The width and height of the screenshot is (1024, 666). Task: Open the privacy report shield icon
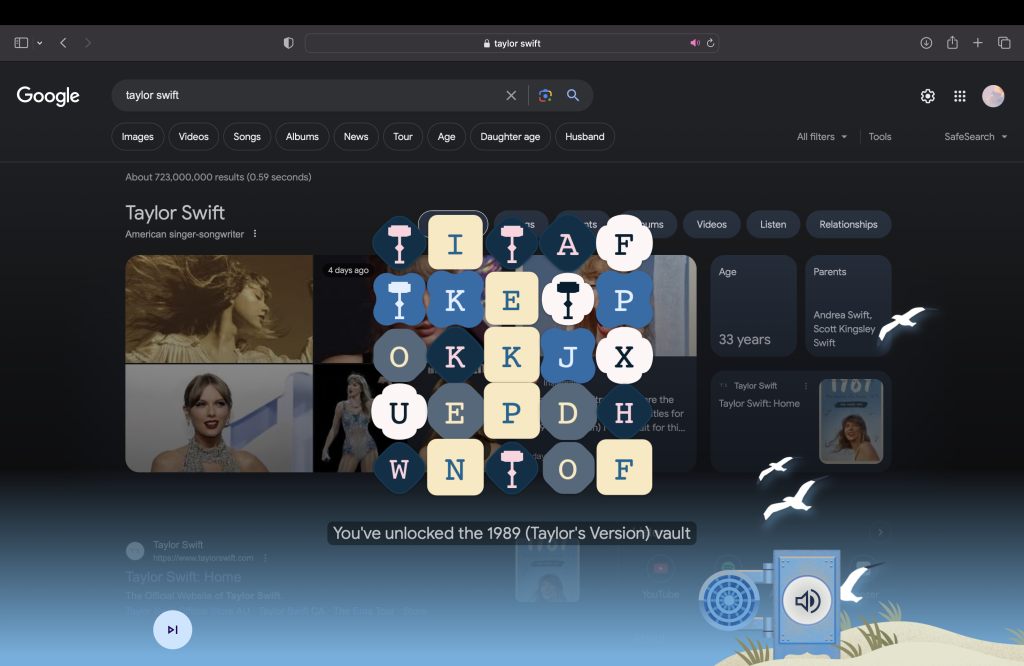pyautogui.click(x=289, y=43)
